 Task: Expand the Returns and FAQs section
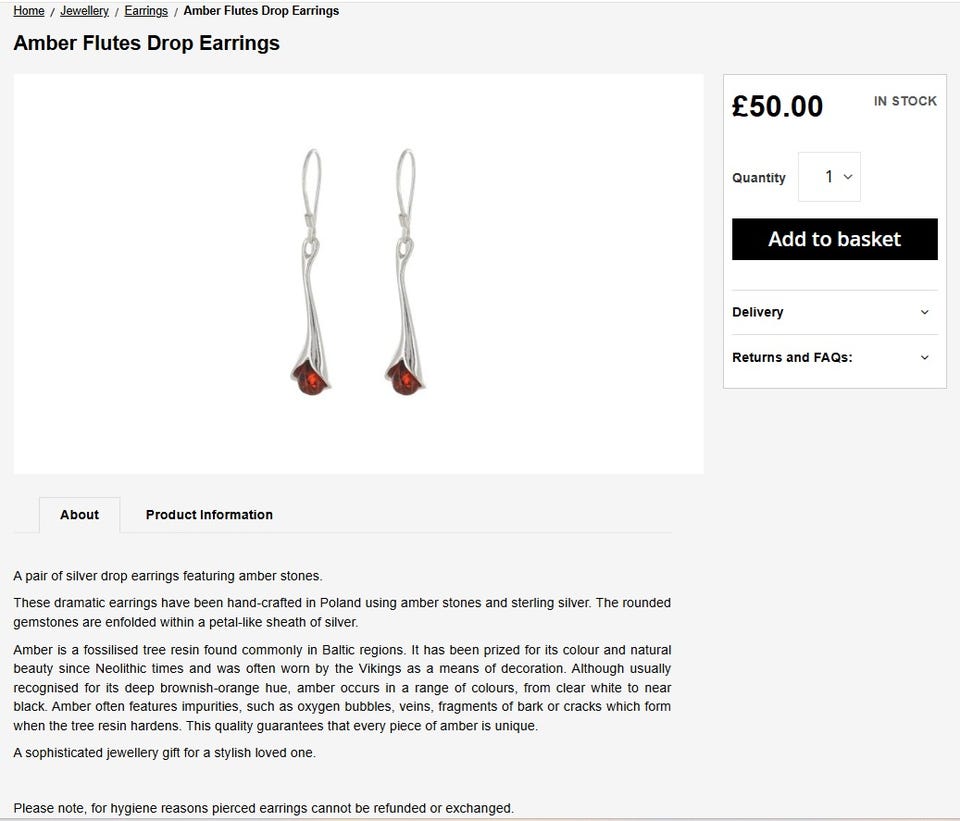792,357
